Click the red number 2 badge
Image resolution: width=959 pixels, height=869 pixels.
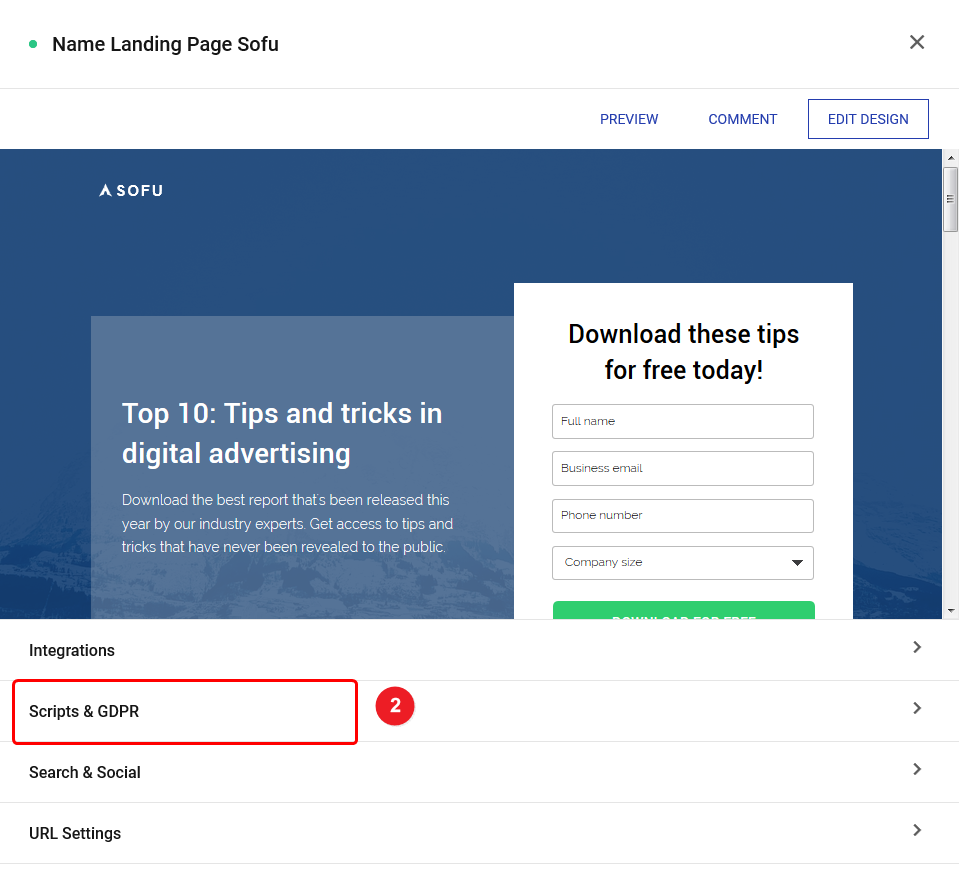pyautogui.click(x=395, y=706)
